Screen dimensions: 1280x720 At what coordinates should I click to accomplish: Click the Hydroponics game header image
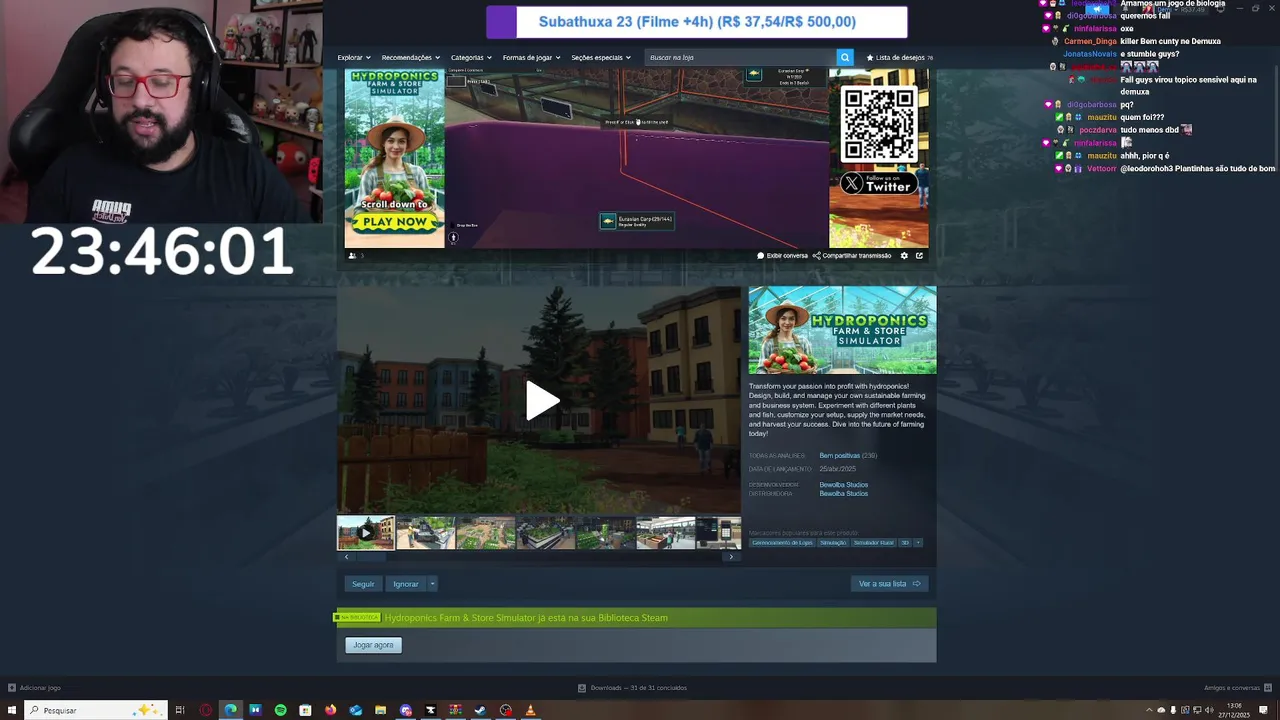842,330
